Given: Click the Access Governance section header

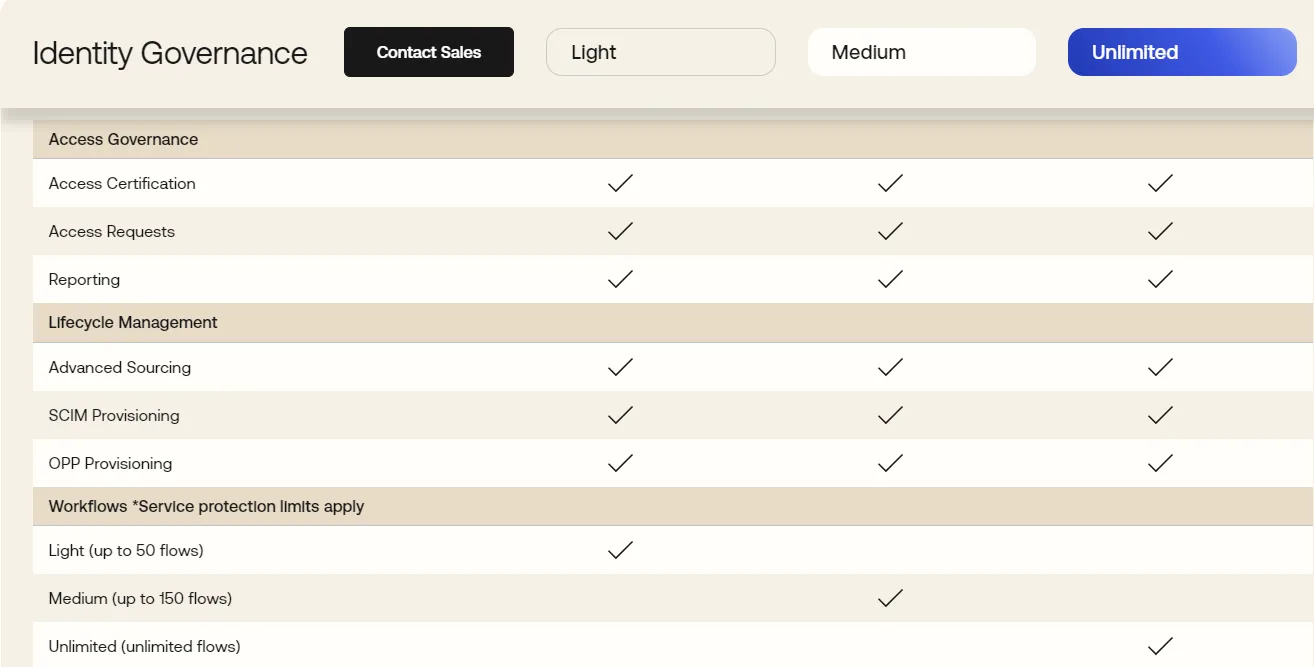Looking at the screenshot, I should click(123, 139).
